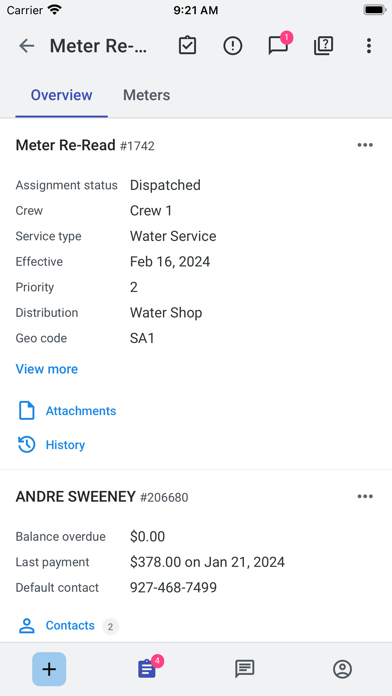Open the Attachments link
The height and width of the screenshot is (696, 392).
pyautogui.click(x=81, y=411)
